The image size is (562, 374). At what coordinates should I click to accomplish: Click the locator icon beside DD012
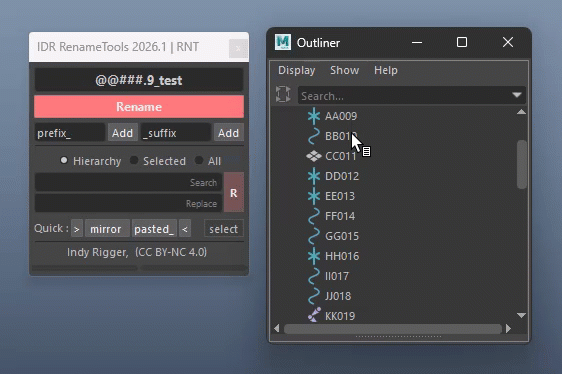314,176
